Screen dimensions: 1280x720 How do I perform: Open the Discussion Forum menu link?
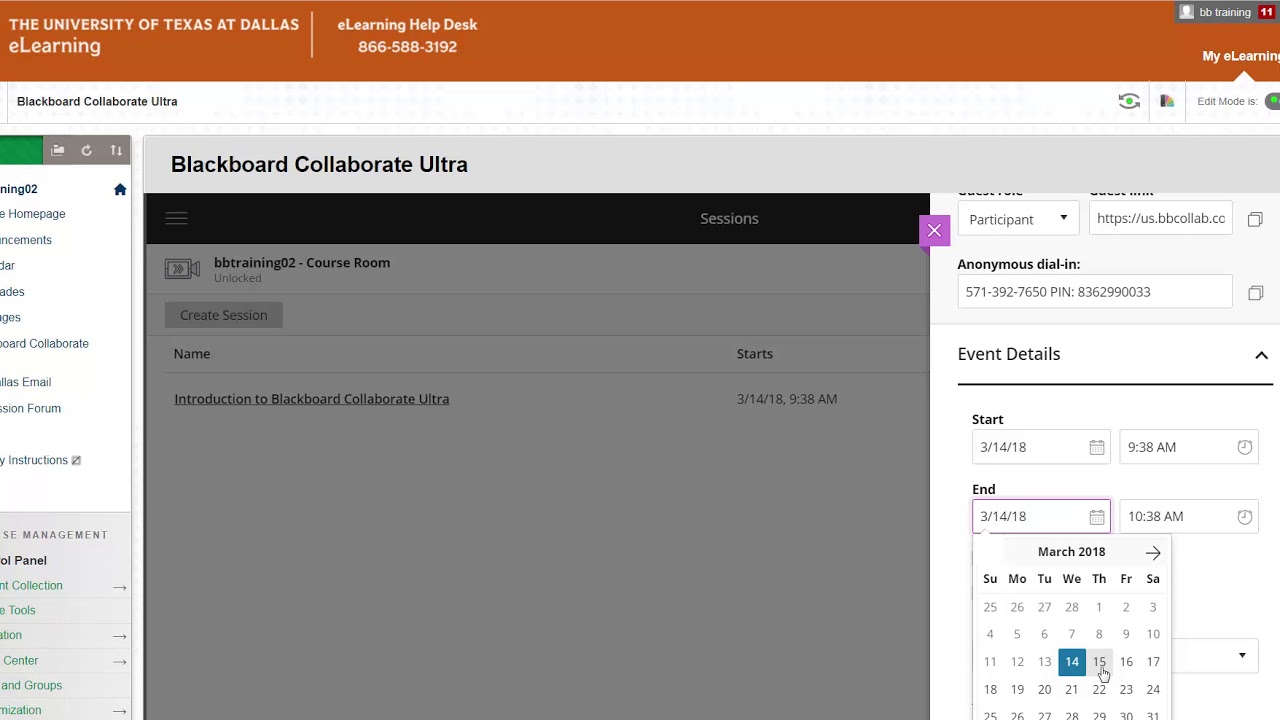pos(30,408)
